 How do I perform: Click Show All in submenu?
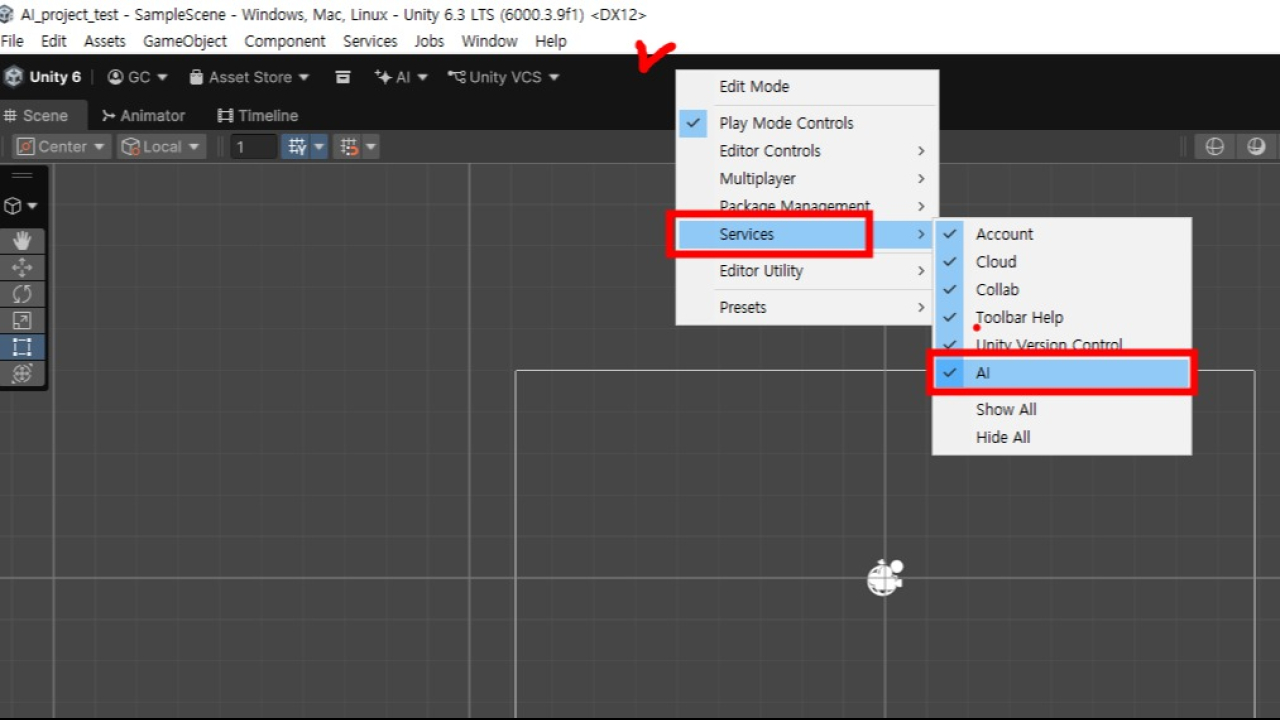[x=1006, y=410]
